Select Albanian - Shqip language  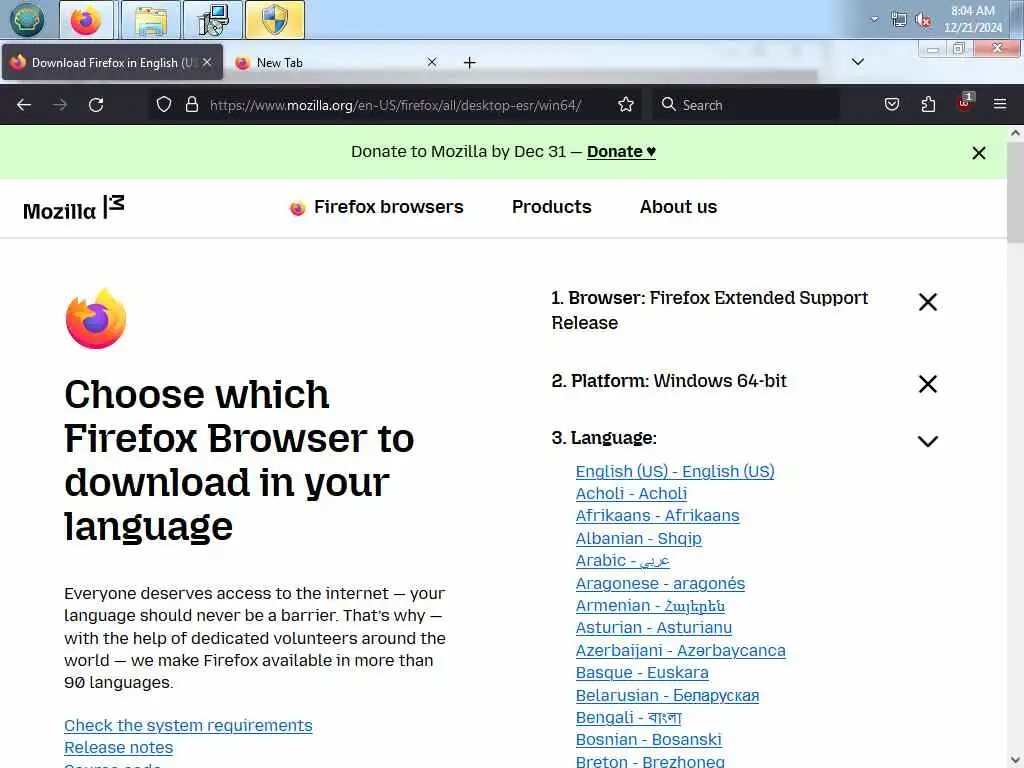pos(638,539)
